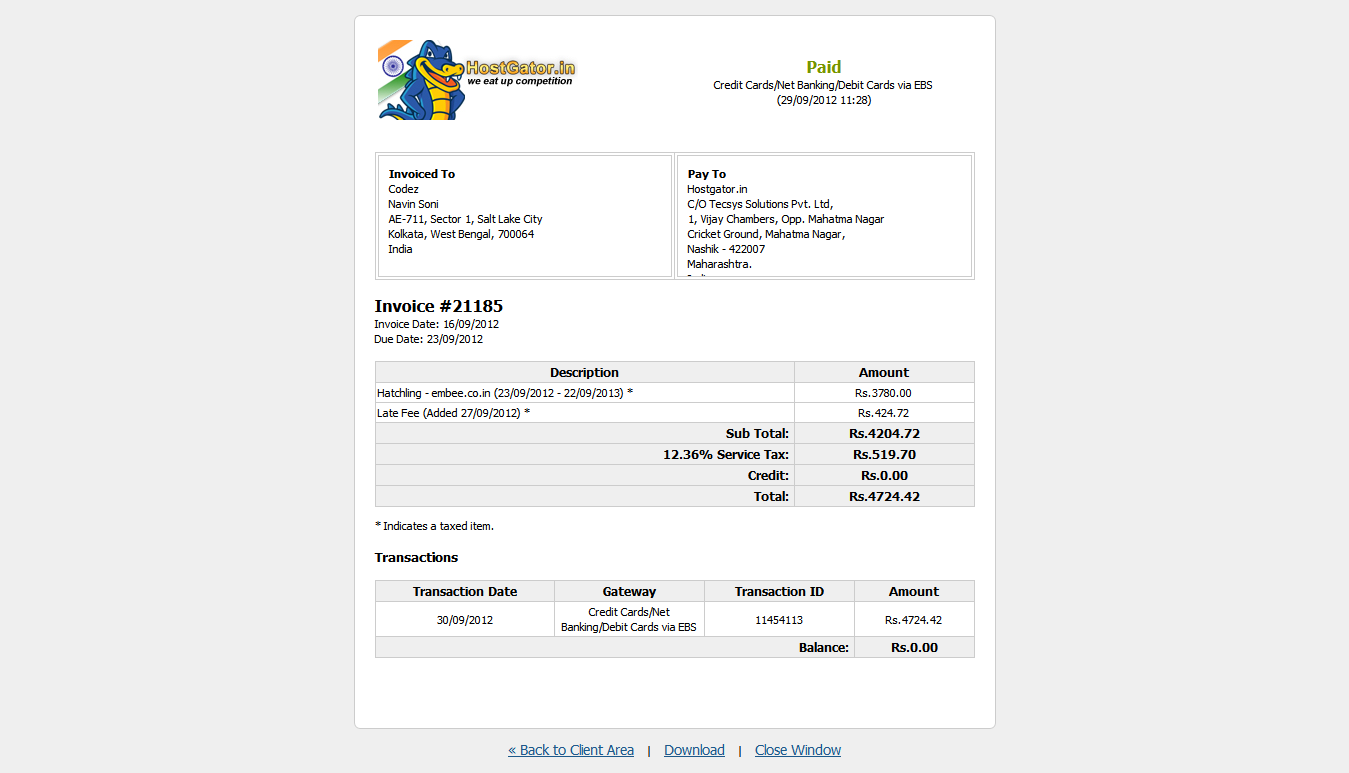Click the Hatchling - embee.co.in line item

point(505,393)
